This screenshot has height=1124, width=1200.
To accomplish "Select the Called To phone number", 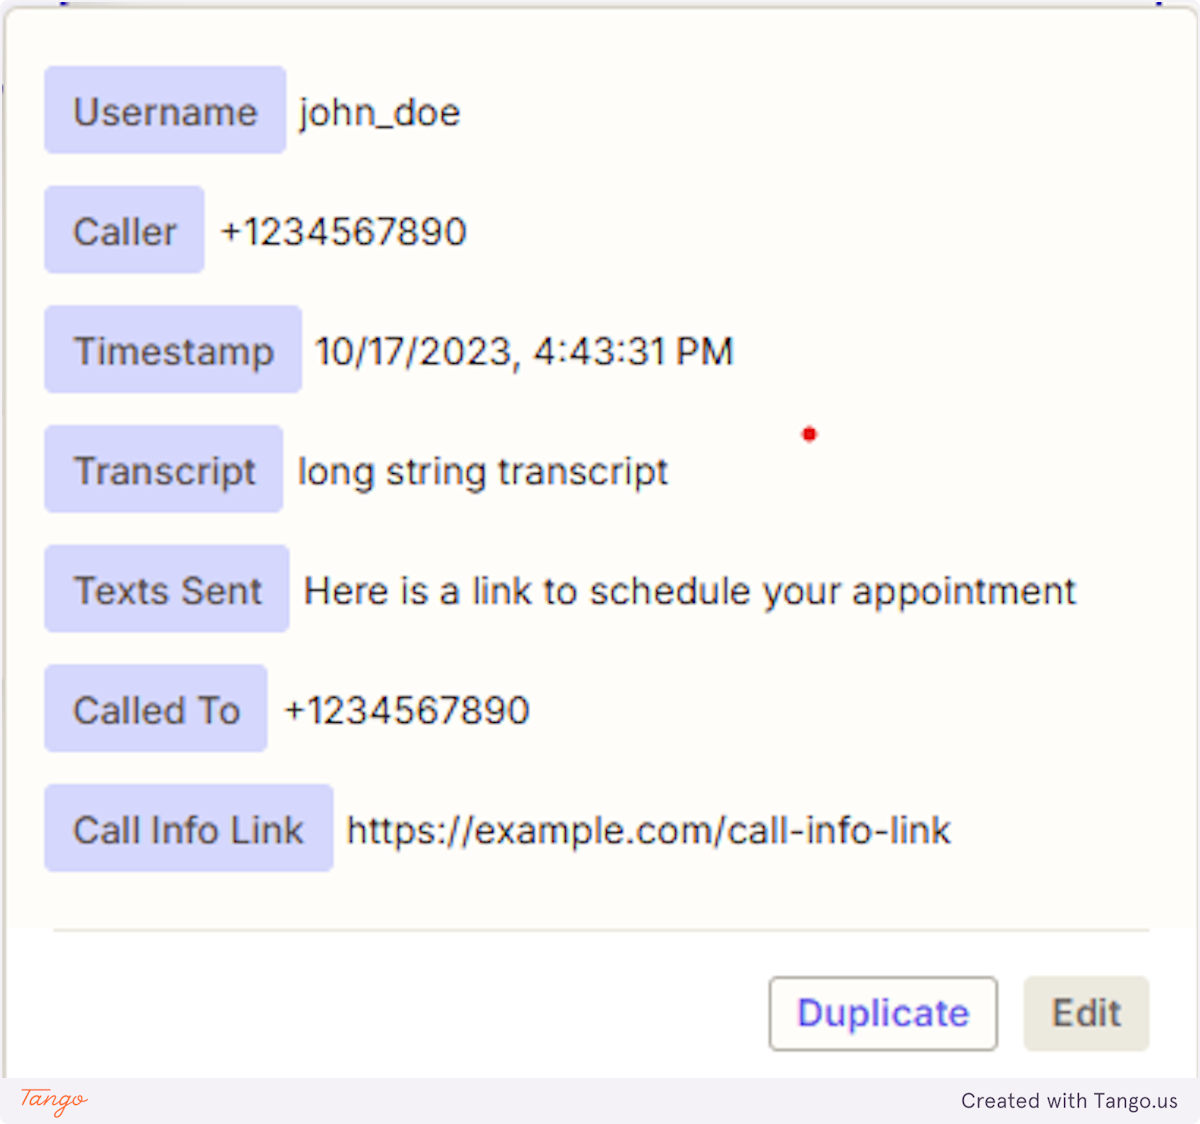I will pos(406,709).
